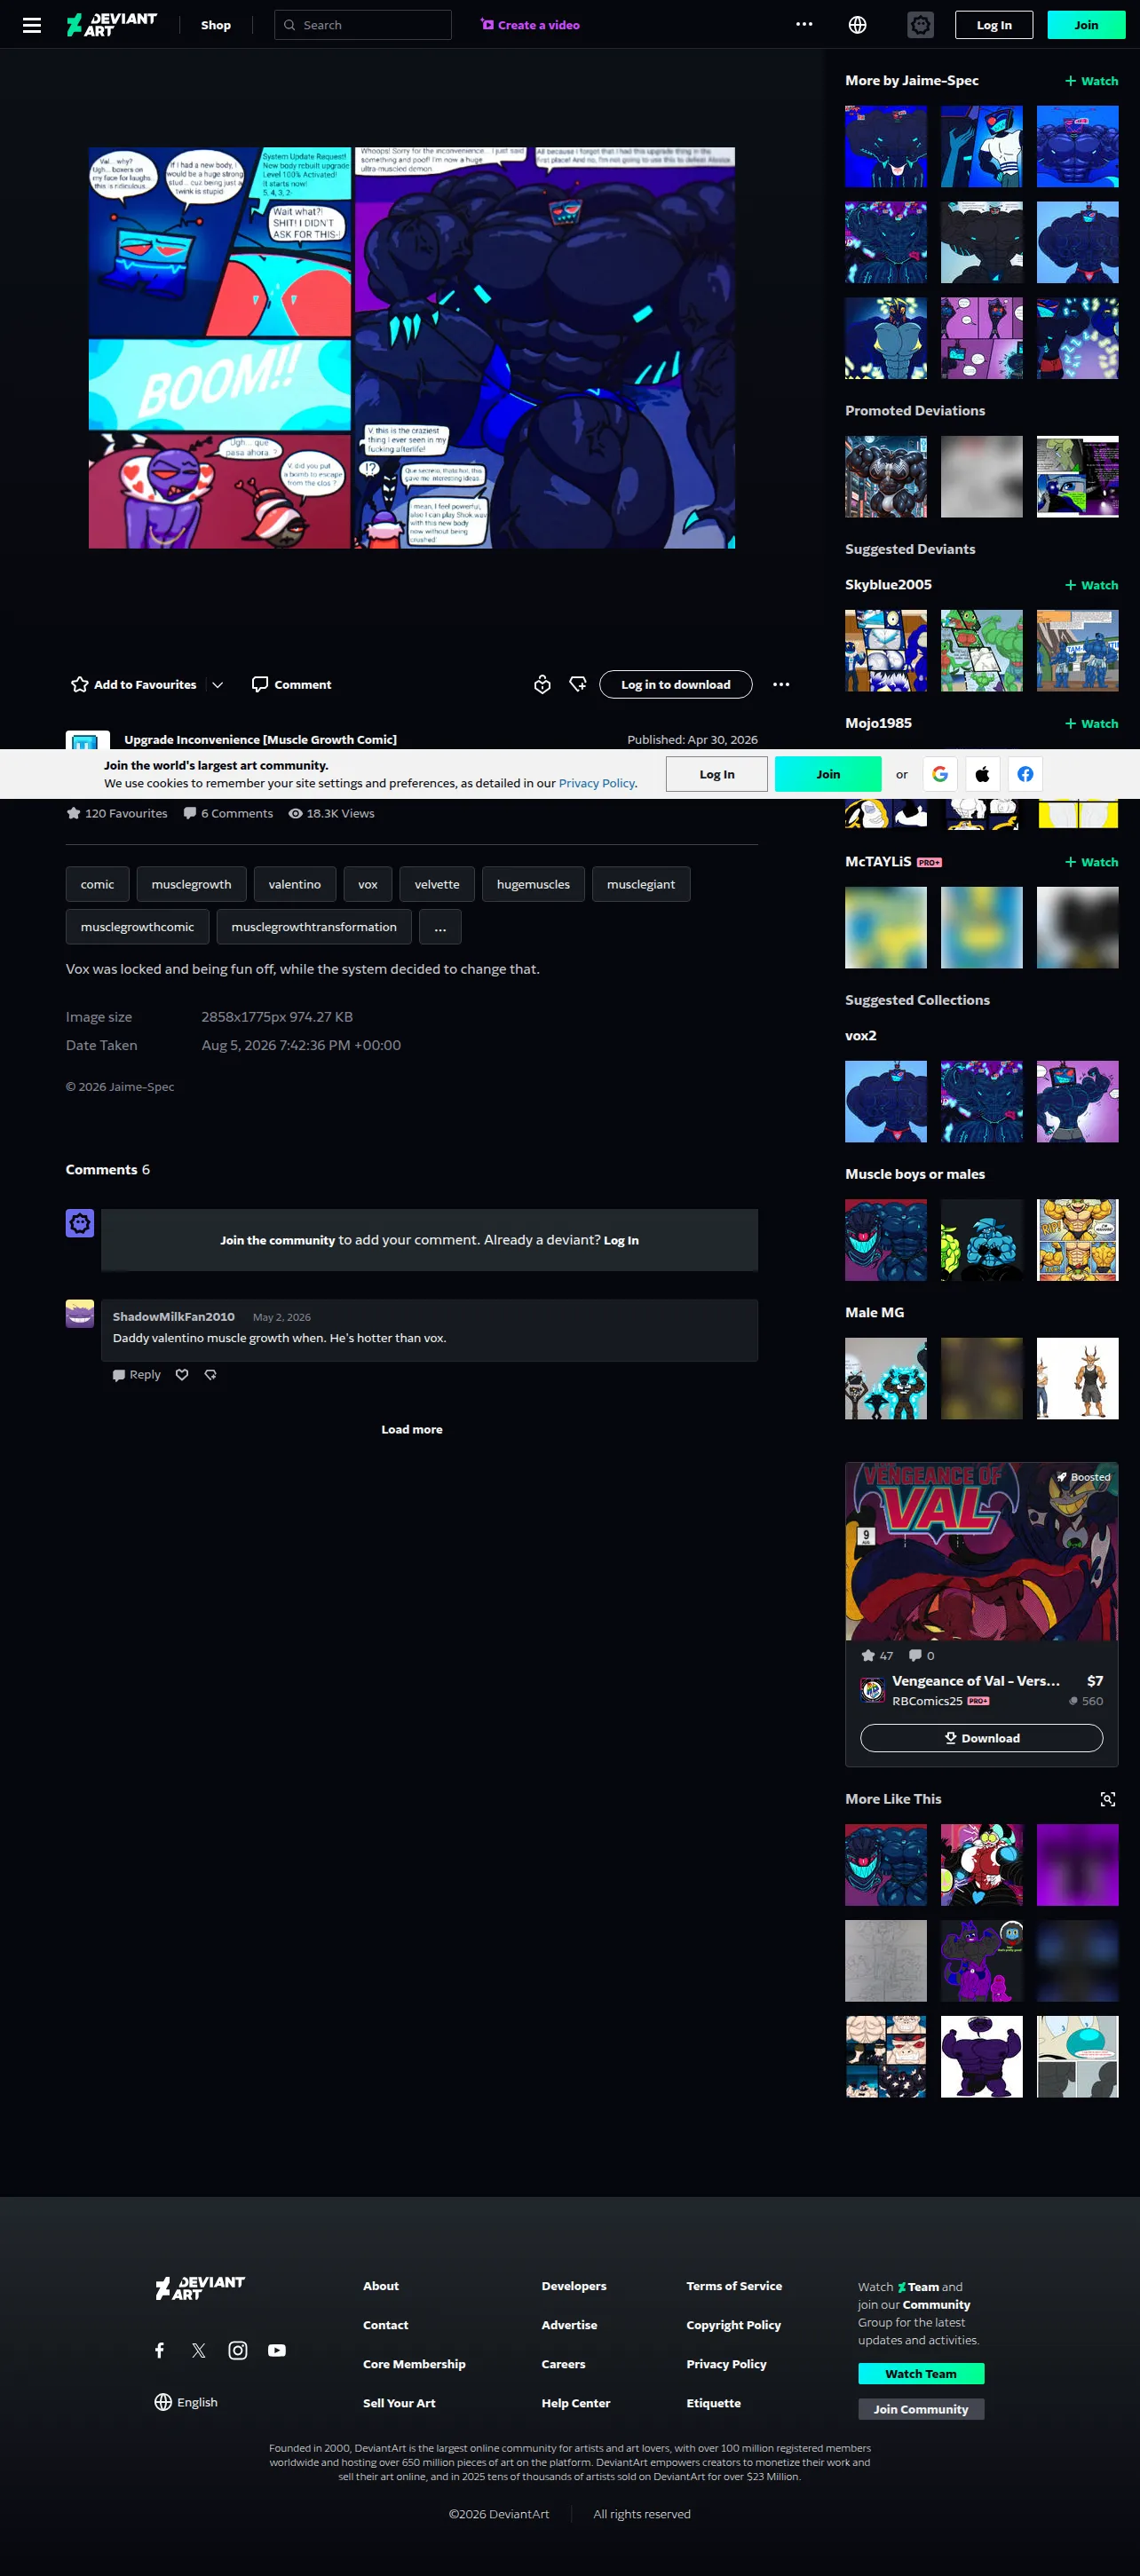Open the main comic artwork image

[412, 348]
